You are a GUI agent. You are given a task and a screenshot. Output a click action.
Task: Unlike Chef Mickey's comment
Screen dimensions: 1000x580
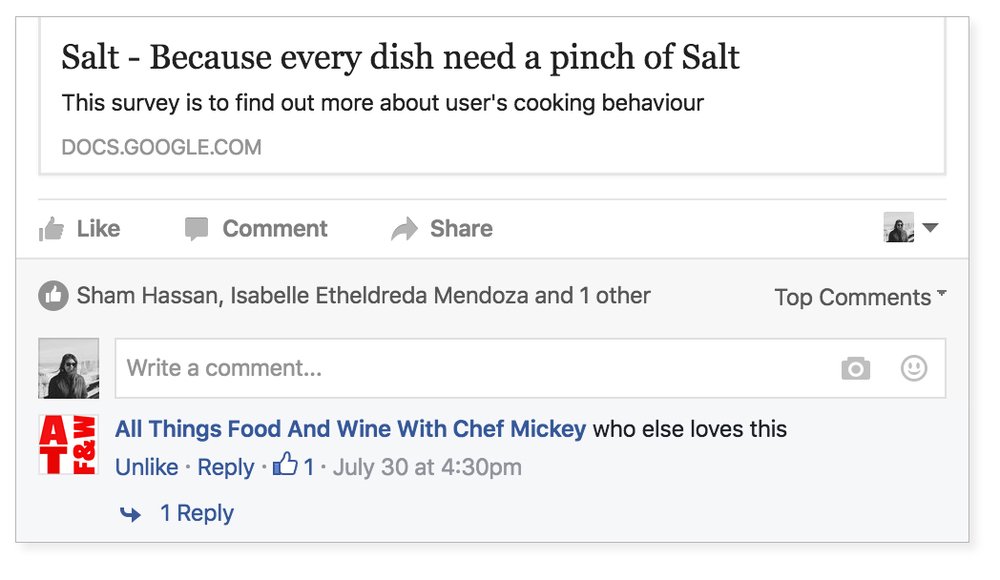(x=147, y=467)
